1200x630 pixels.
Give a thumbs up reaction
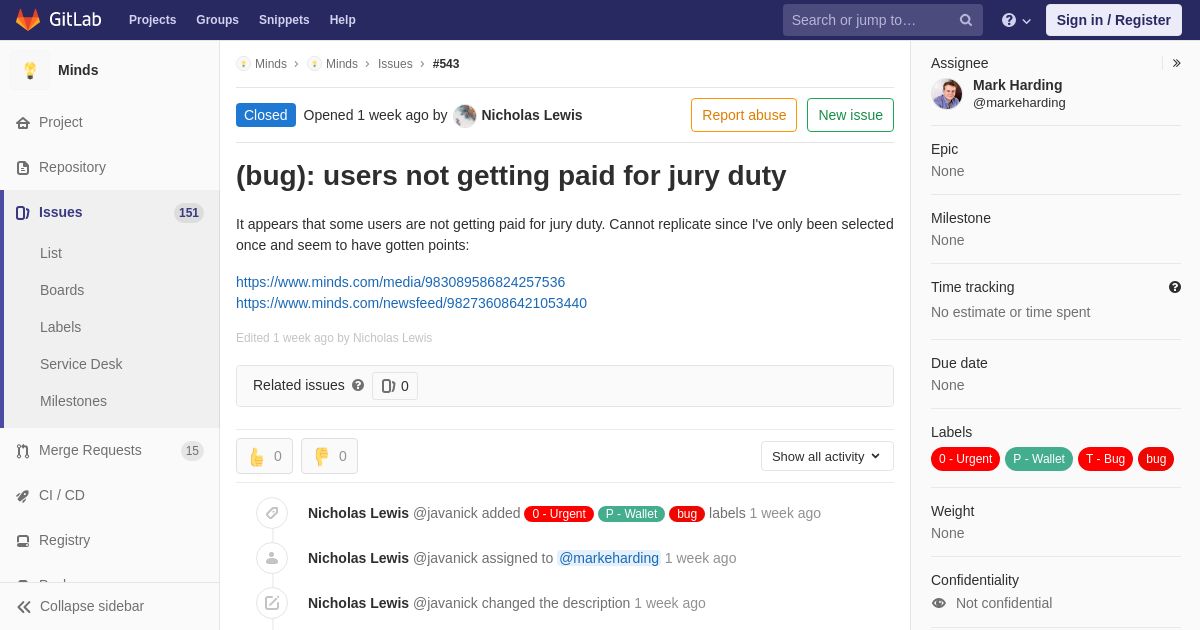click(x=264, y=456)
